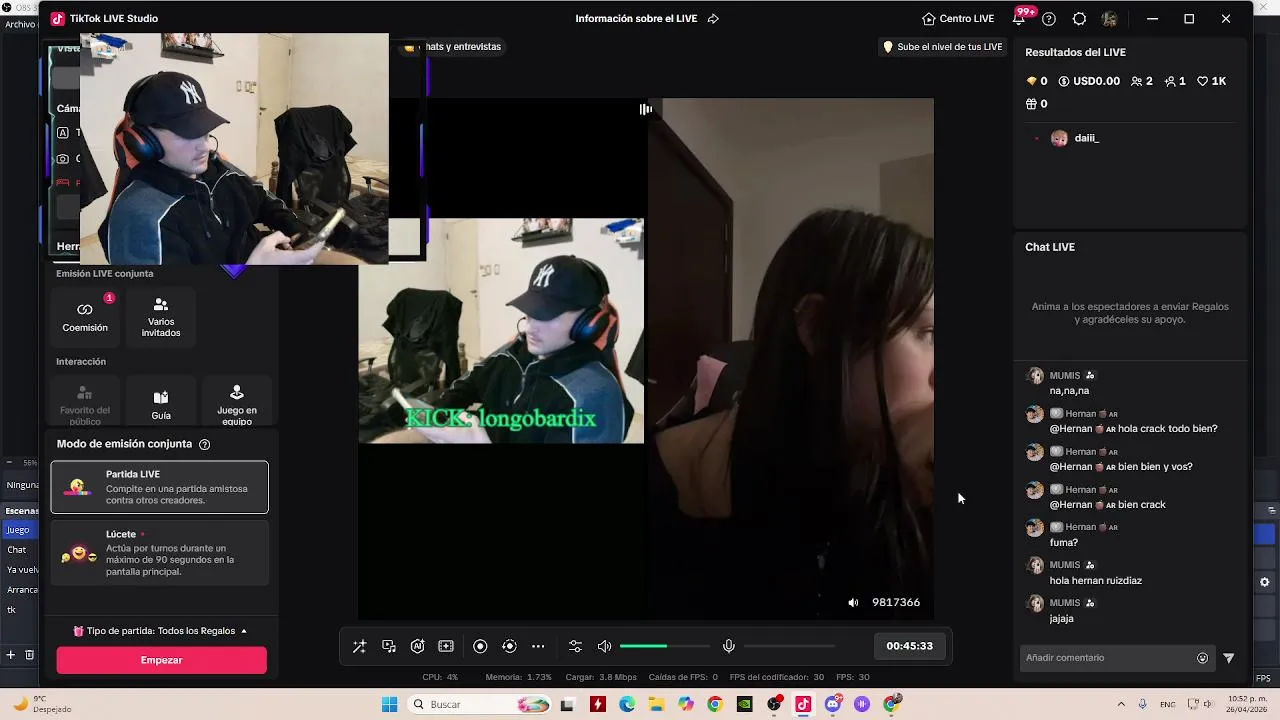
Task: Click the gift box count stat
Action: click(1037, 104)
